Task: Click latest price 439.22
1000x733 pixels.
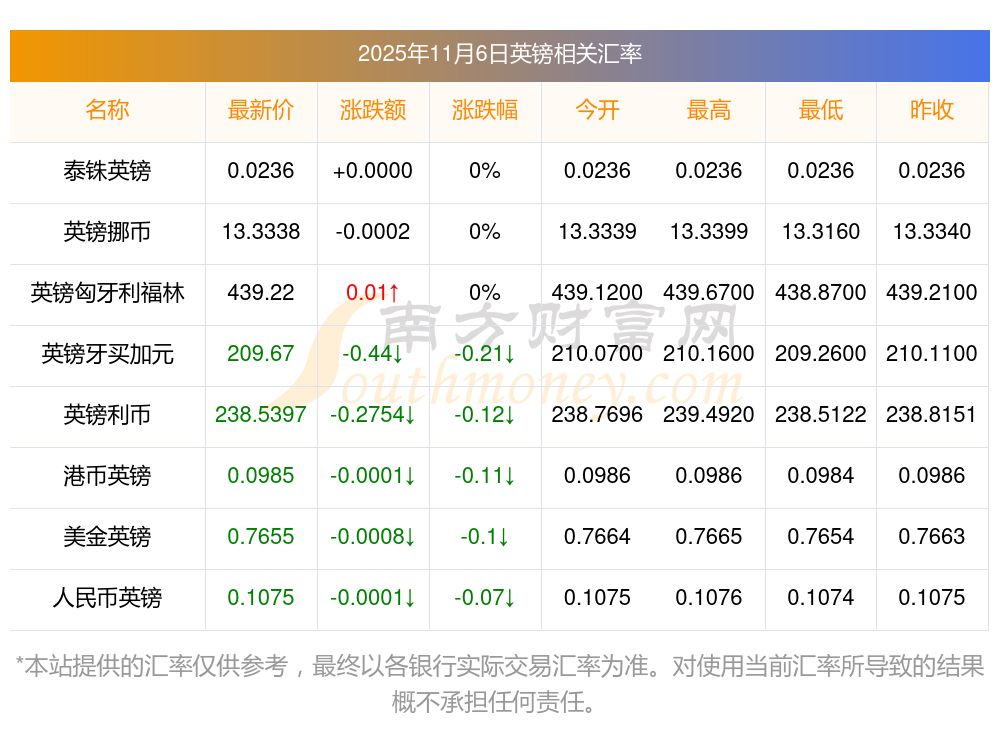Action: [x=261, y=293]
